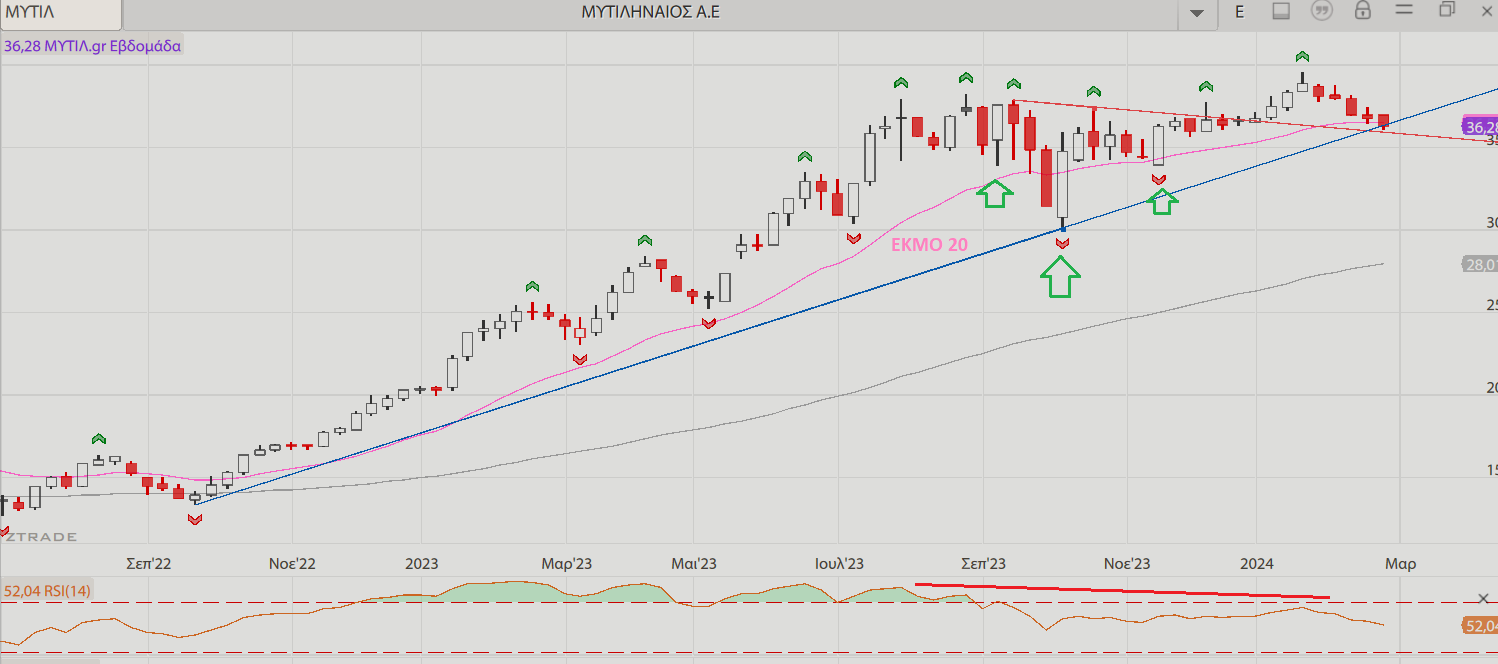Click the Σεπ'23 date axis label
The height and width of the screenshot is (664, 1498).
[985, 564]
